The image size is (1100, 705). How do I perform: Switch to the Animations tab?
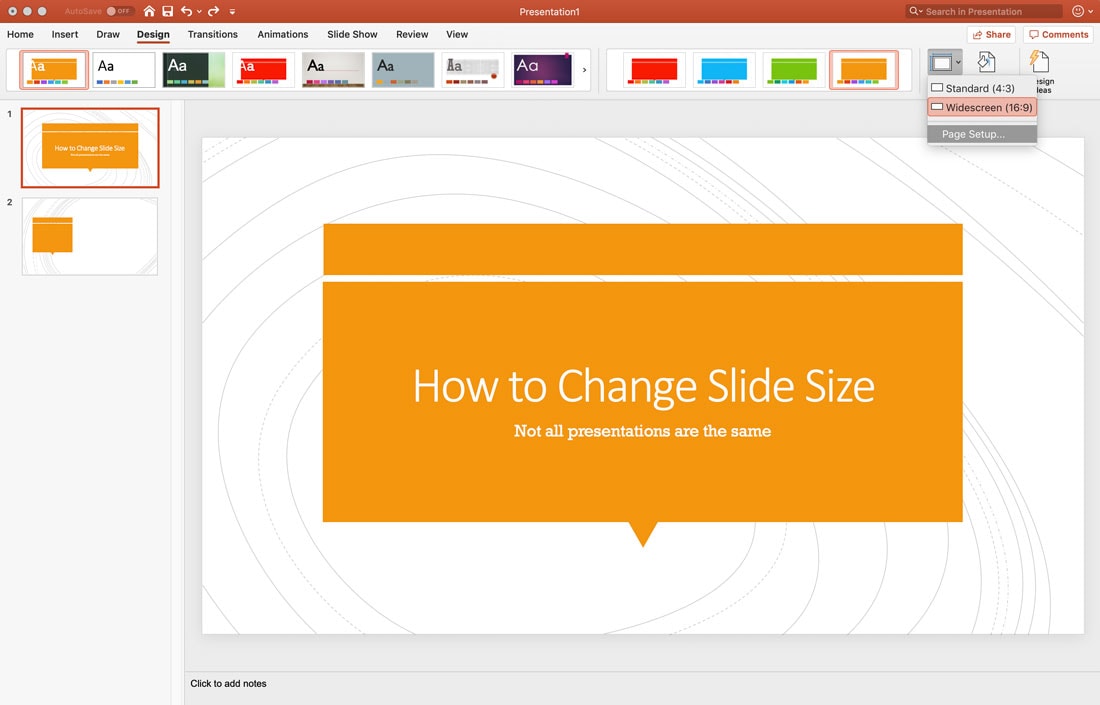coord(282,34)
